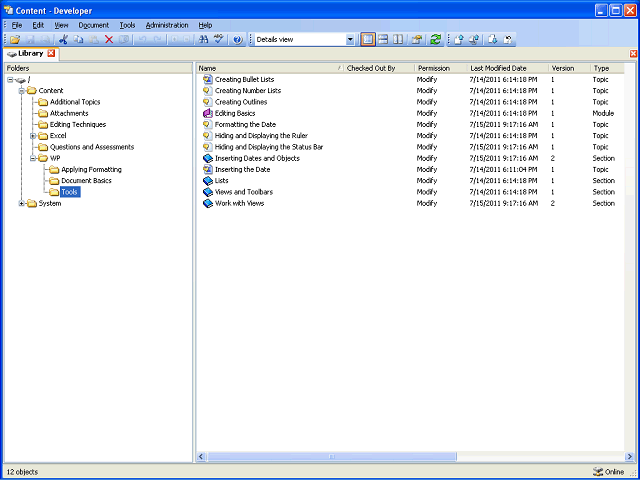The height and width of the screenshot is (480, 640).
Task: Select the vertical split layout icon
Action: point(398,40)
